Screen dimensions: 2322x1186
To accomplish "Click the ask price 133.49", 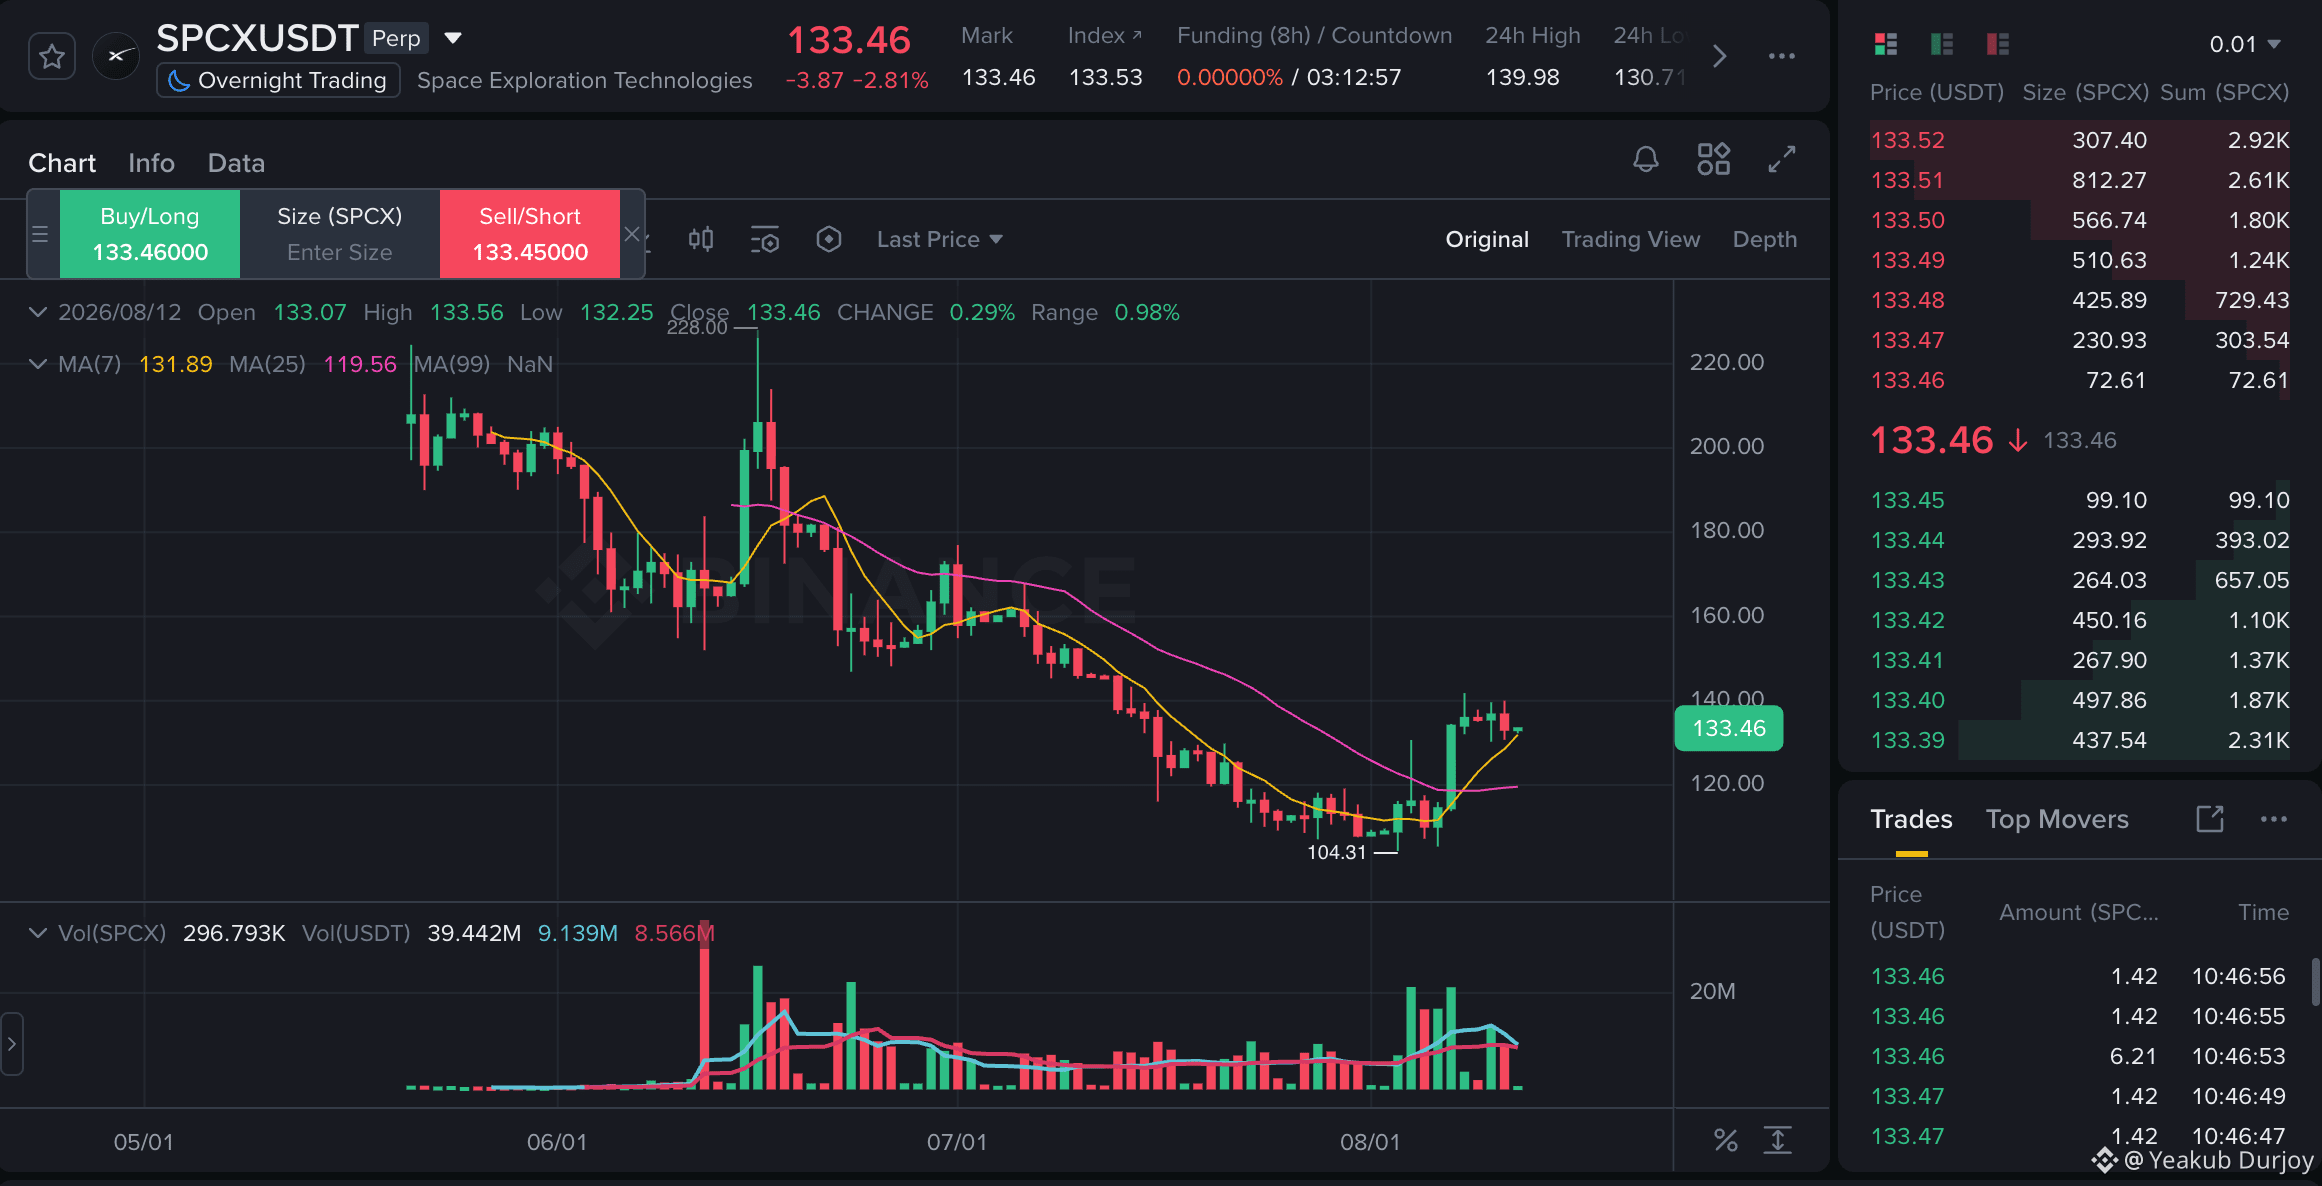I will pos(1908,260).
